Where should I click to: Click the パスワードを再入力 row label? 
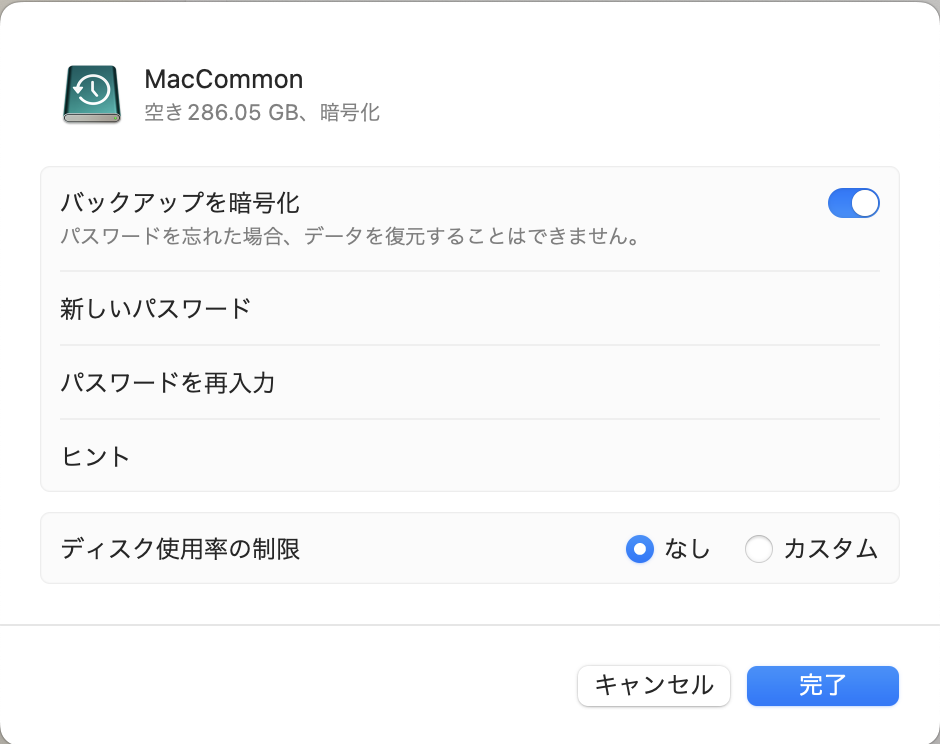coord(168,382)
